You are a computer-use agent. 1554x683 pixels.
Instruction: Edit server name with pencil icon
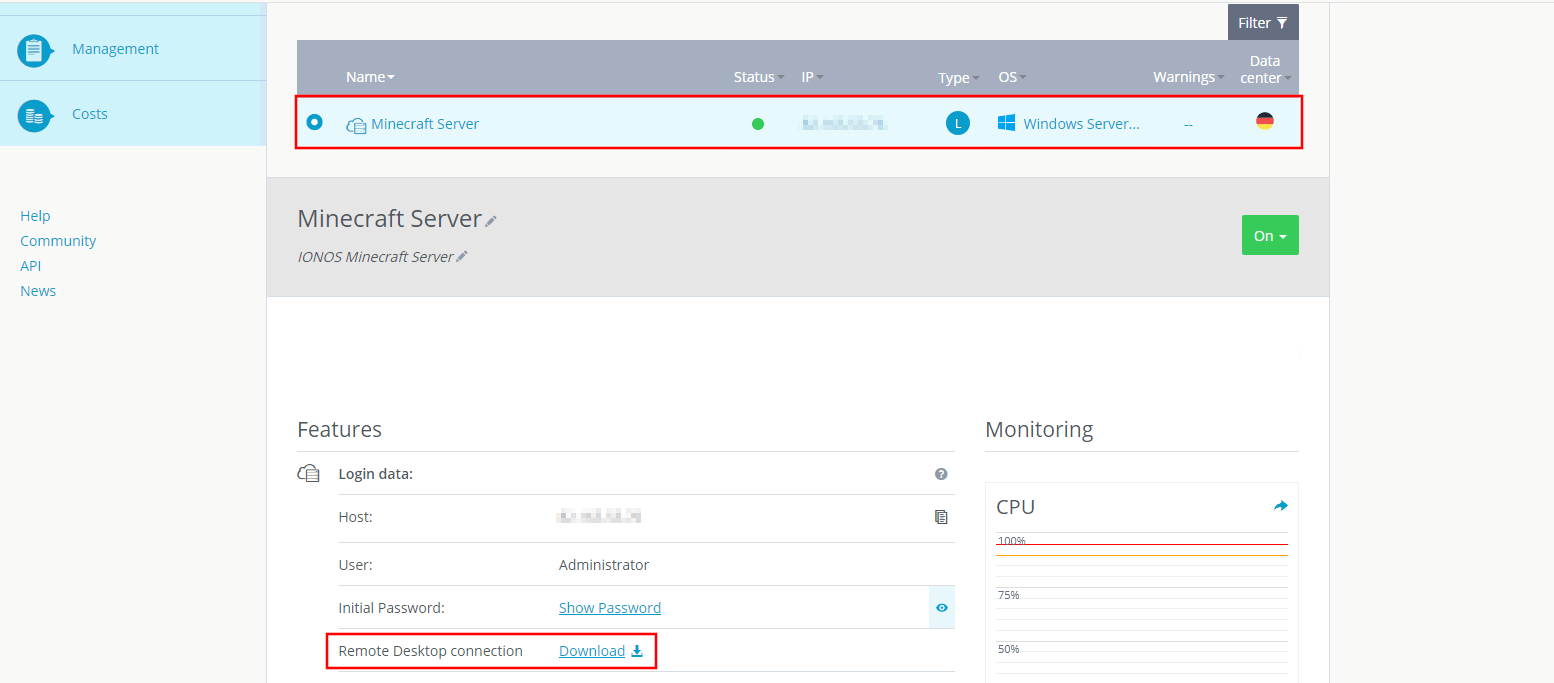point(491,221)
